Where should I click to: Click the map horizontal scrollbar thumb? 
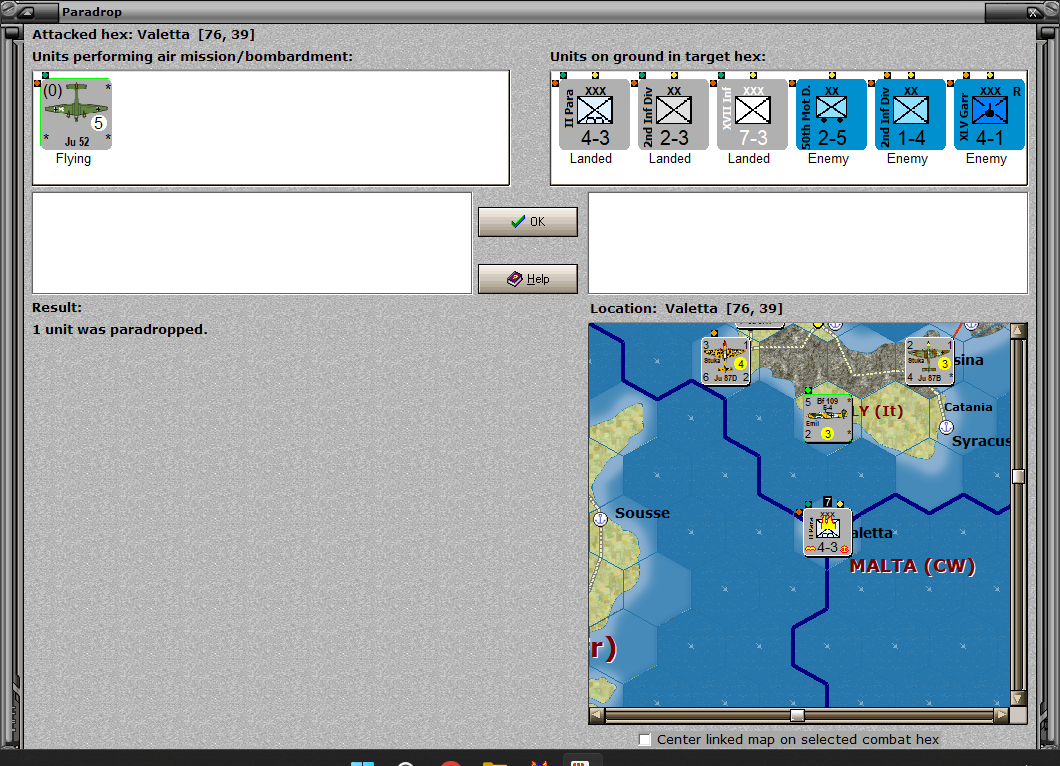[798, 715]
